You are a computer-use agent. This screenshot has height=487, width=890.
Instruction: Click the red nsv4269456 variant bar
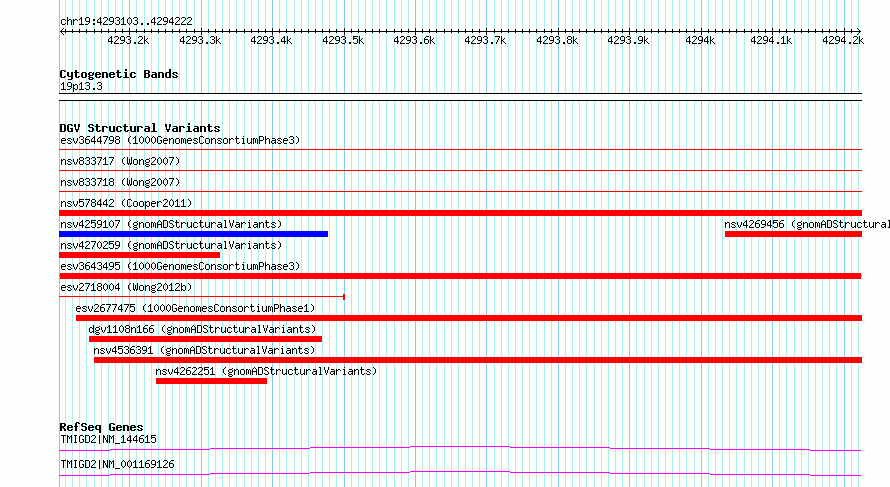point(794,234)
